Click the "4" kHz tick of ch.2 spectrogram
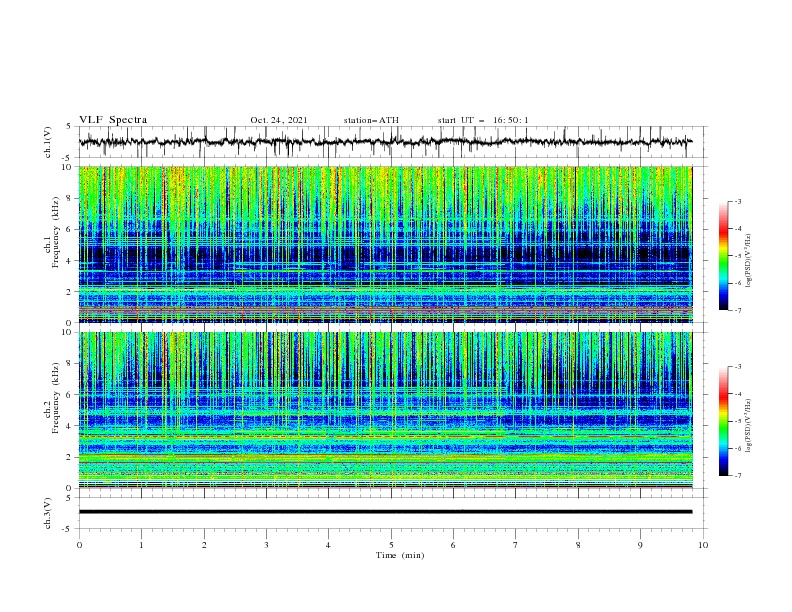 point(71,426)
